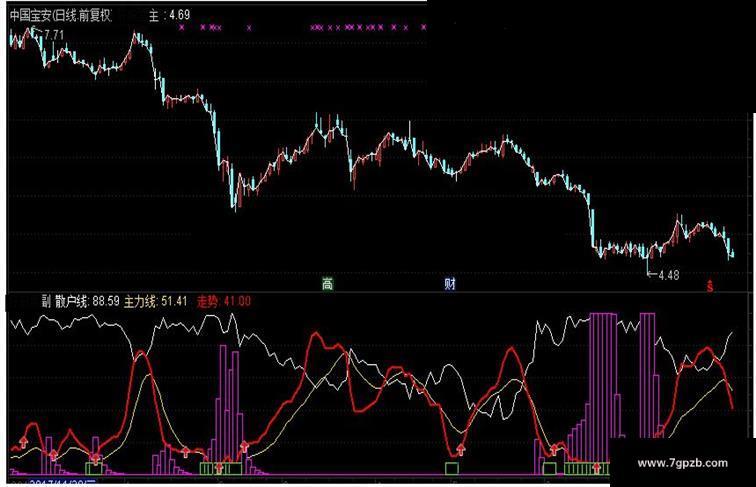Click the 散户线: 88.59 indicator label

pos(87,302)
